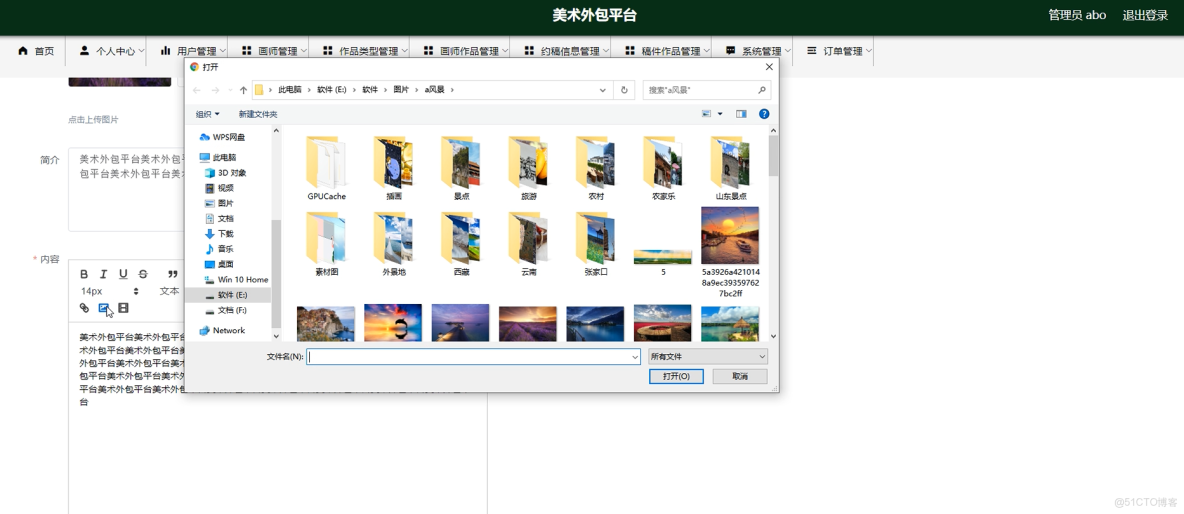Click the insert video icon in the editor
Viewport: 1184px width, 514px height.
click(124, 308)
